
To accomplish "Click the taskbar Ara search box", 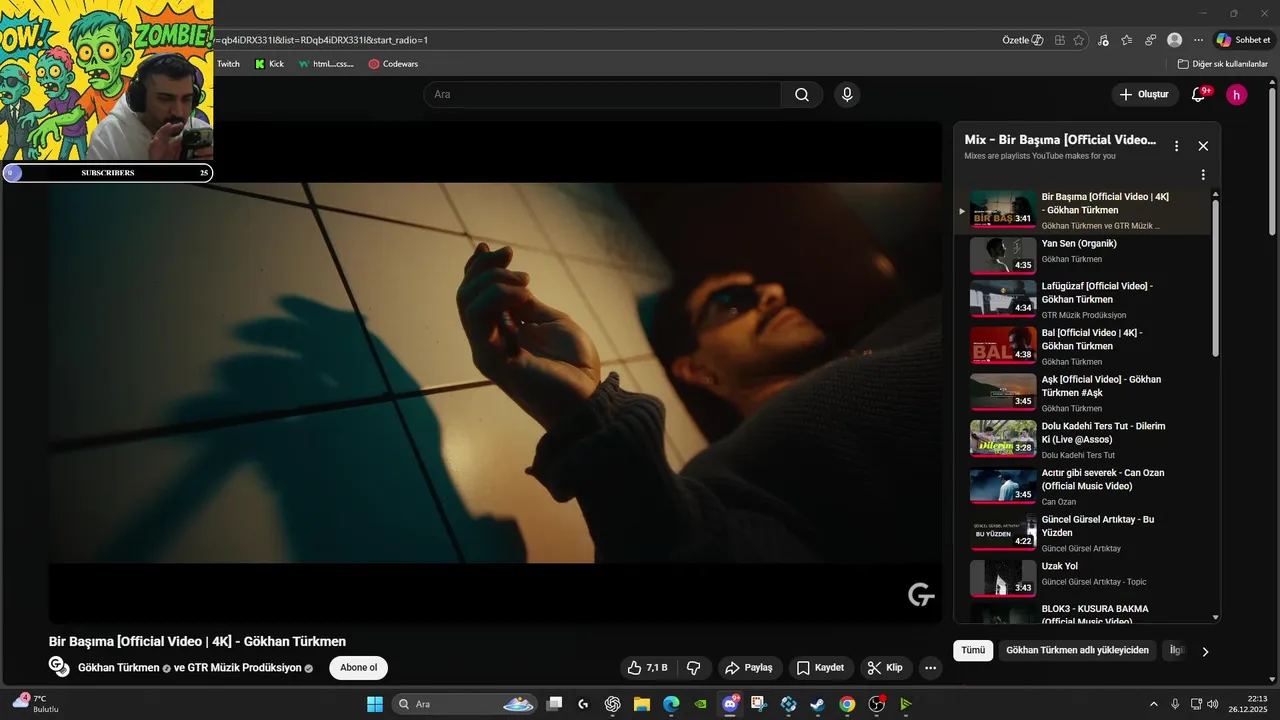I will coord(465,704).
